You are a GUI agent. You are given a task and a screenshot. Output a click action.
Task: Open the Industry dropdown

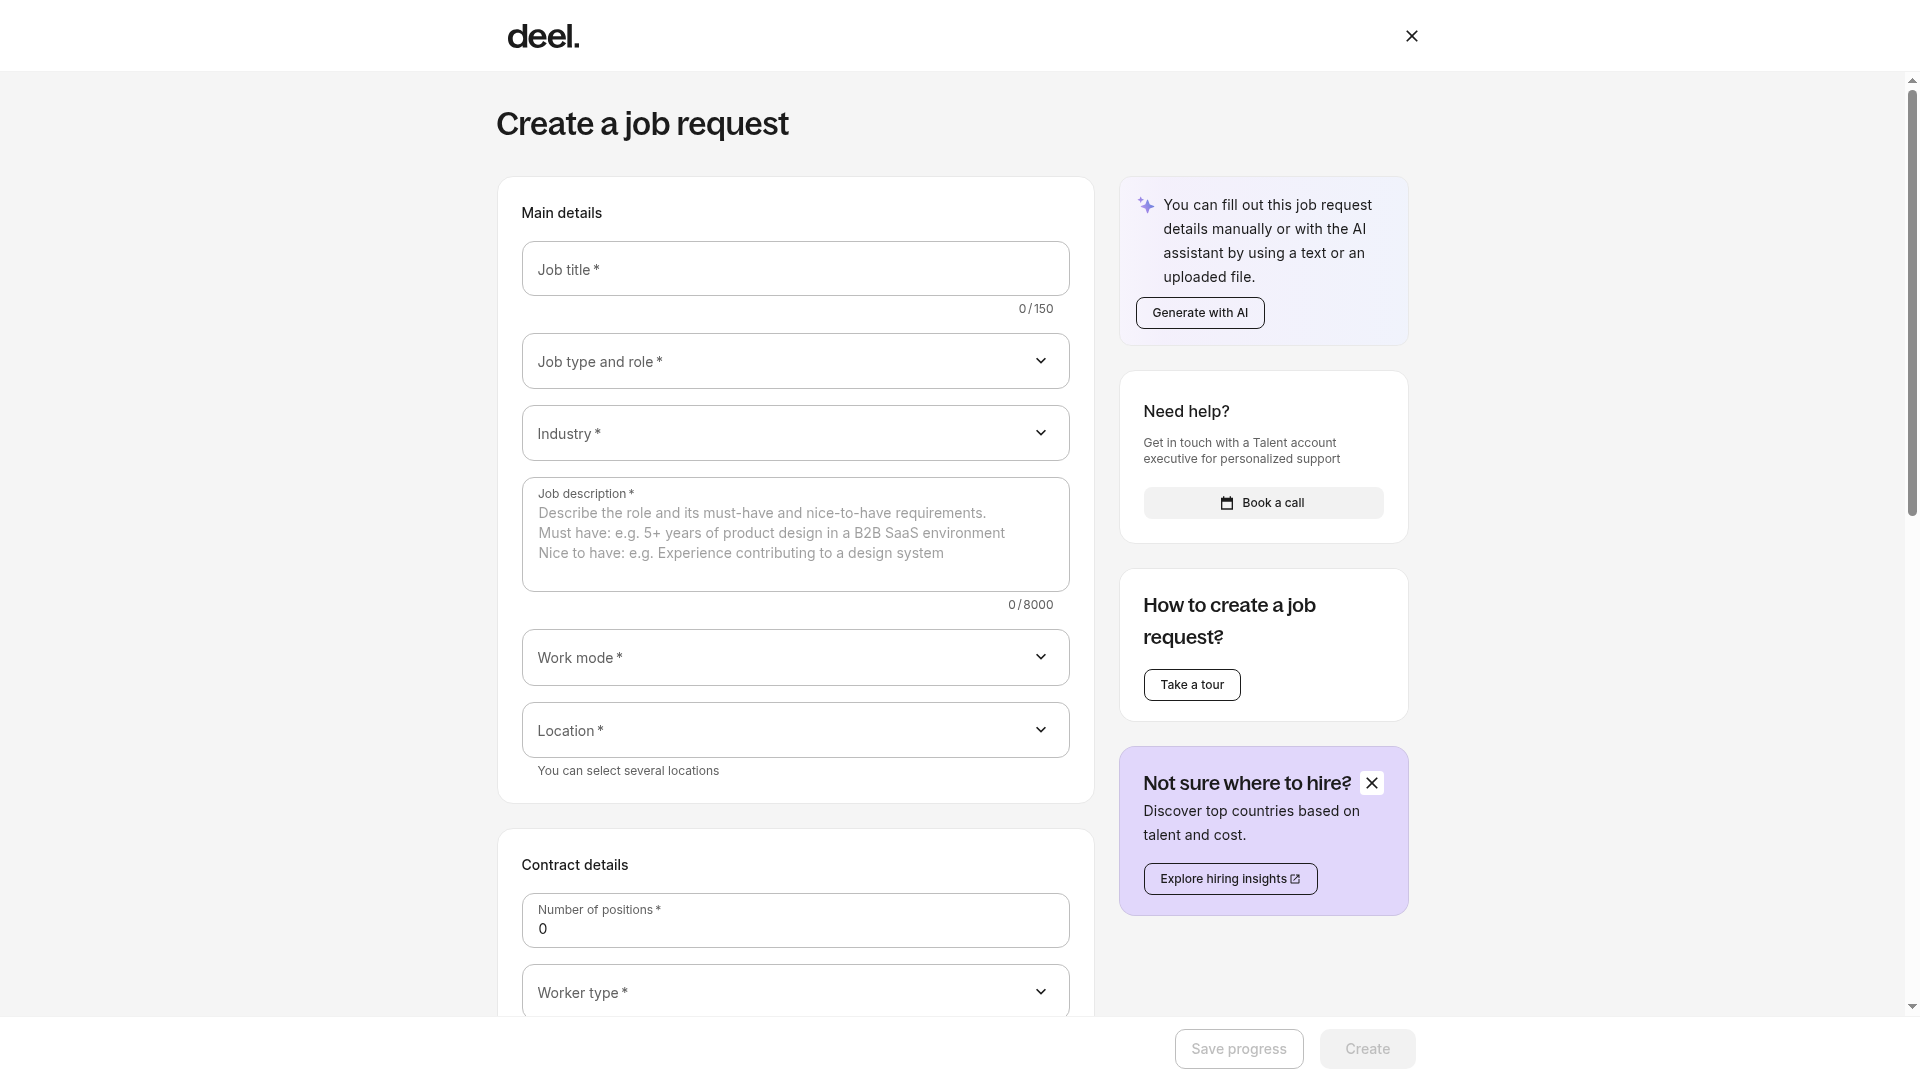pyautogui.click(x=795, y=433)
